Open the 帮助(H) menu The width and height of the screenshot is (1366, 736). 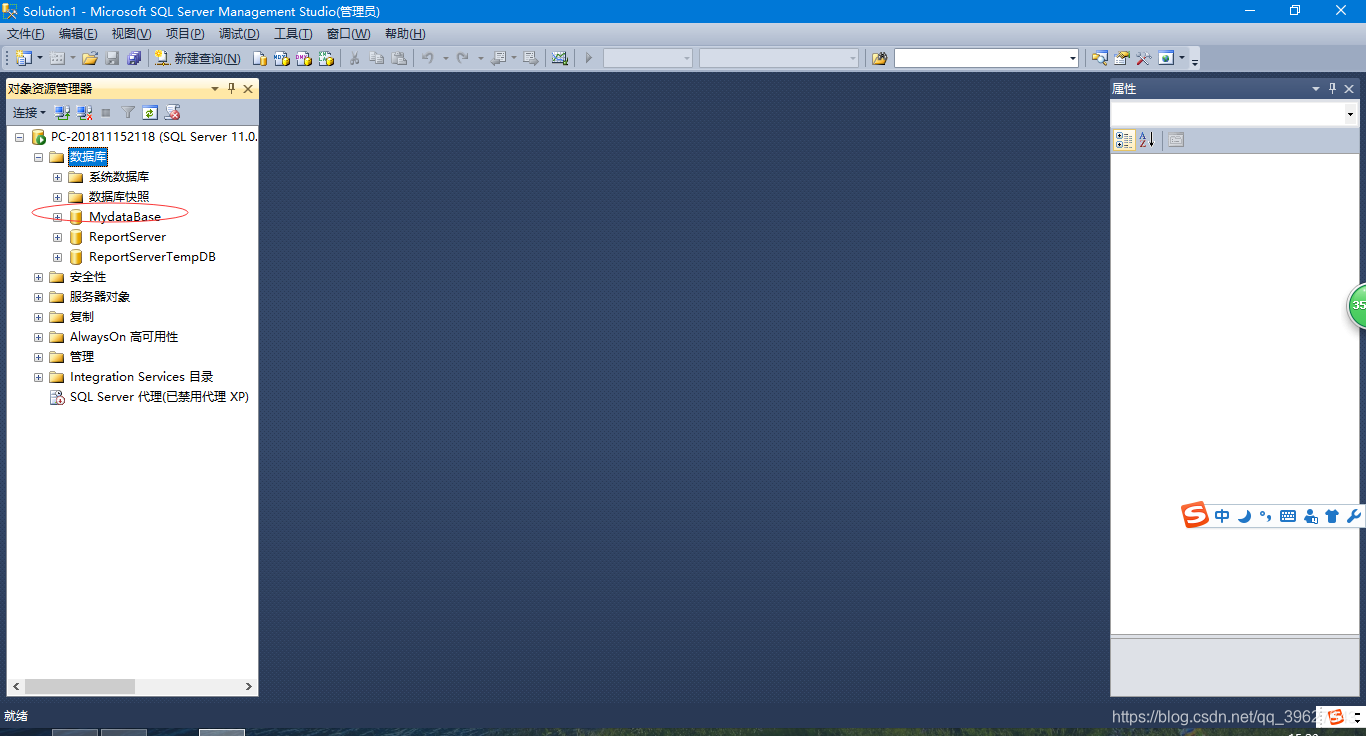click(x=405, y=34)
